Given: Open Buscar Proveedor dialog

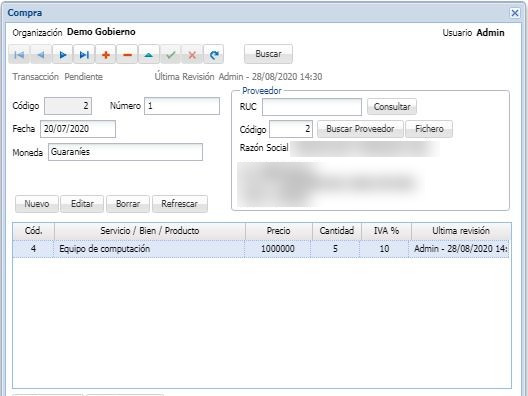Looking at the screenshot, I should (360, 129).
